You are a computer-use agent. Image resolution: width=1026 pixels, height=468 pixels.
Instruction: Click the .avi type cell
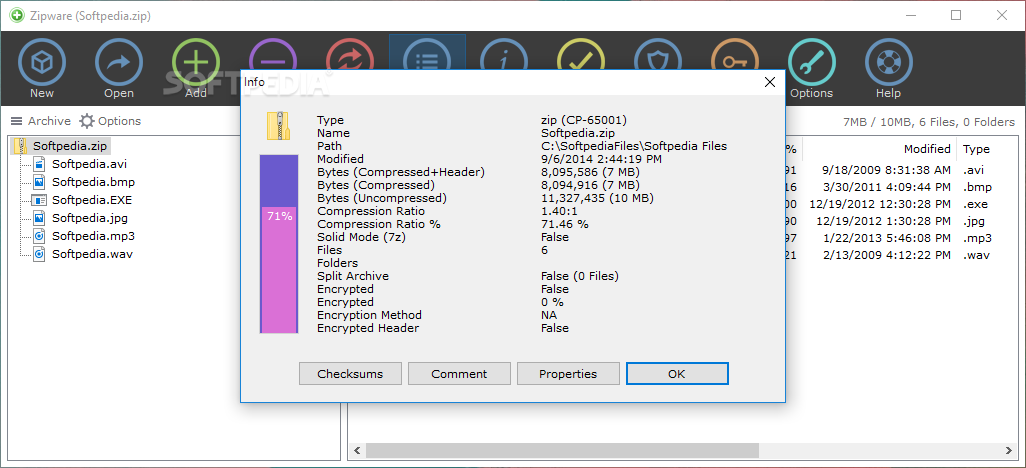point(973,170)
